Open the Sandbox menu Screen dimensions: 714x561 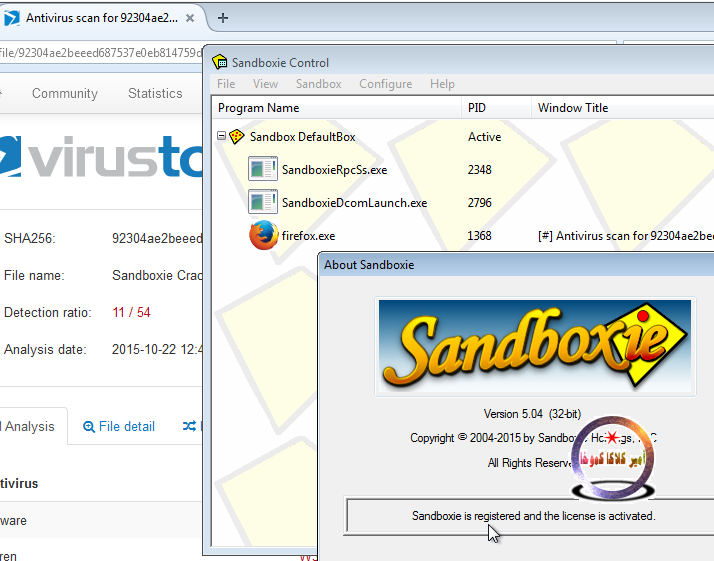coord(318,84)
